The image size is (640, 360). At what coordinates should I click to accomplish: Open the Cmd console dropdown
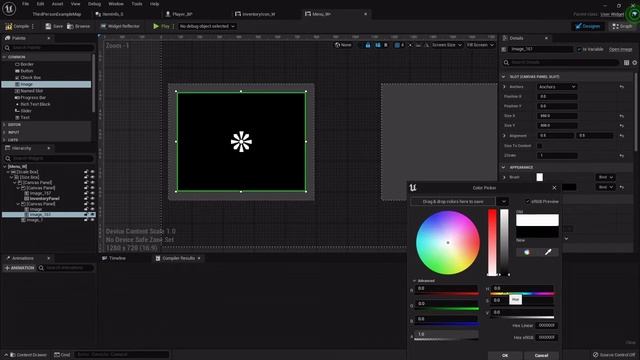[x=62, y=355]
